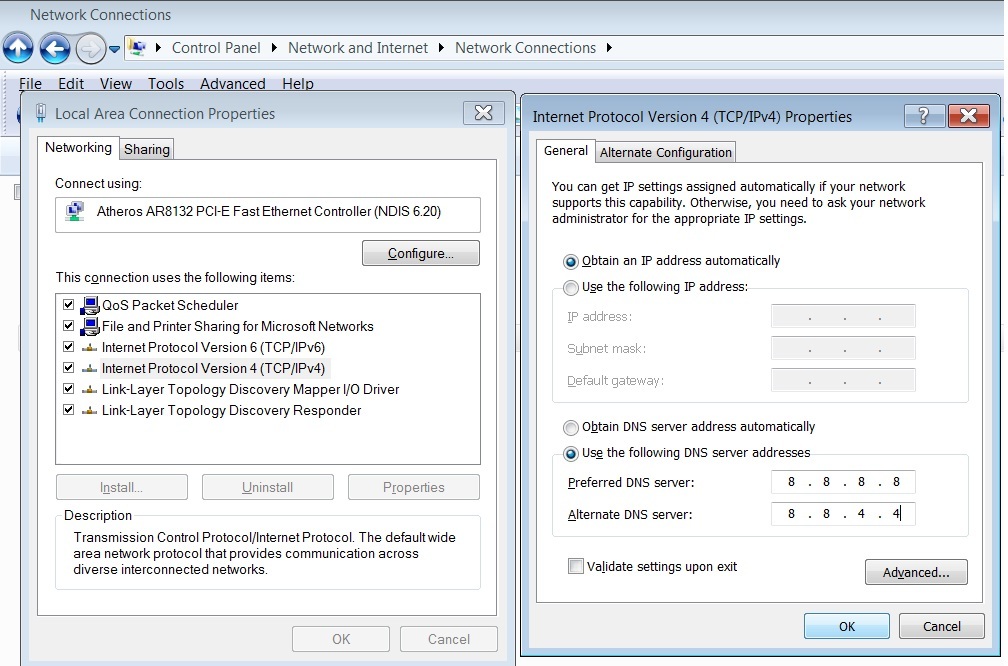Click Properties button under items list
The image size is (1008, 666).
coord(413,487)
